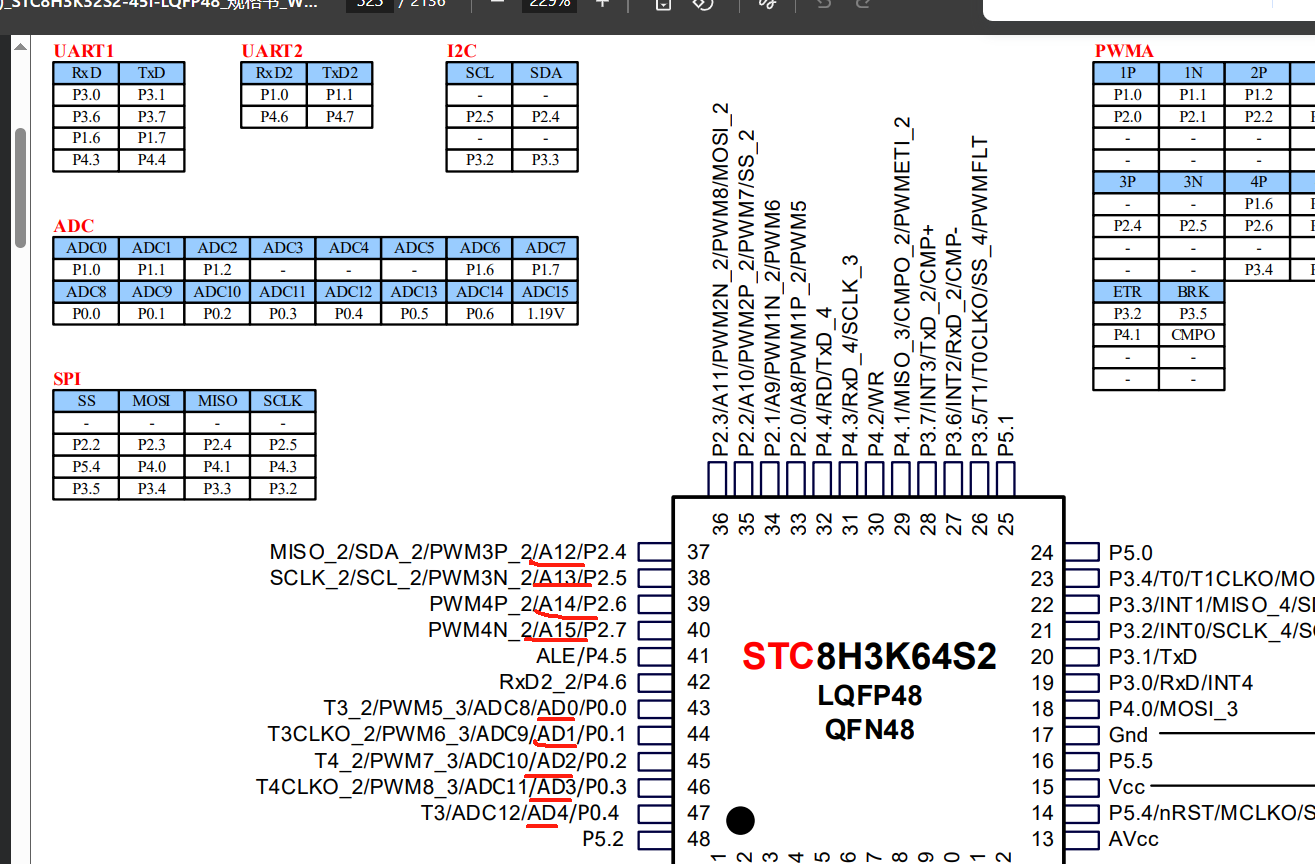1315x864 pixels.
Task: Click the P5.5 label at pin 16
Action: tap(1131, 761)
